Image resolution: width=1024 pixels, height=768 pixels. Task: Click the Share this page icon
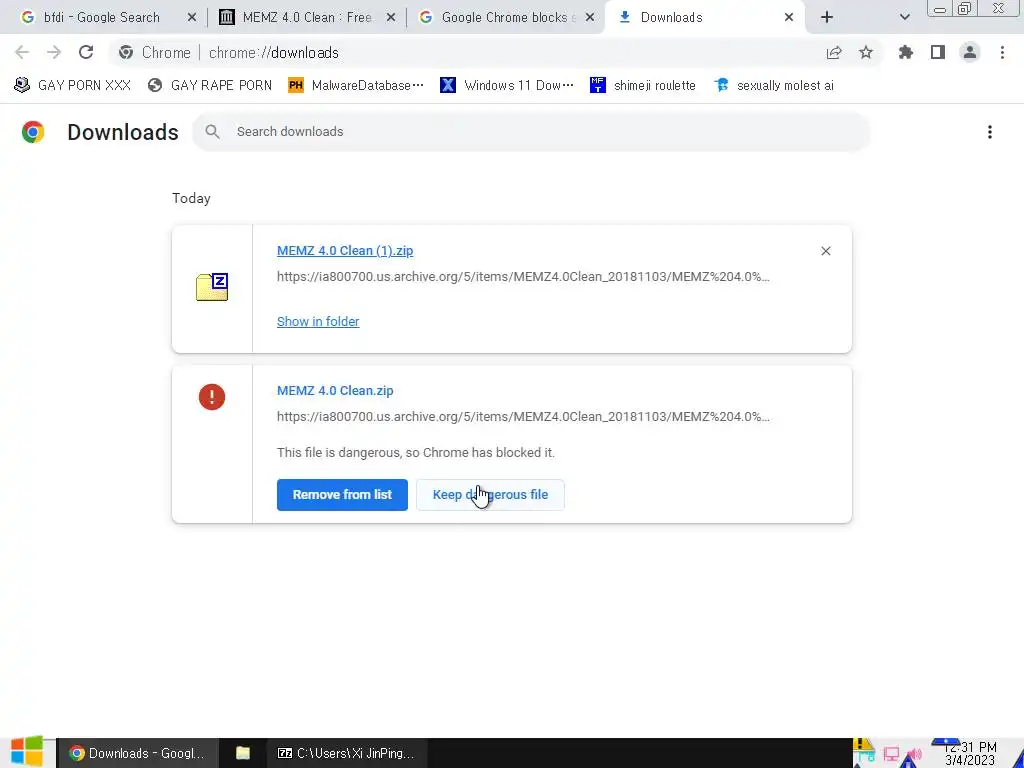coord(834,52)
